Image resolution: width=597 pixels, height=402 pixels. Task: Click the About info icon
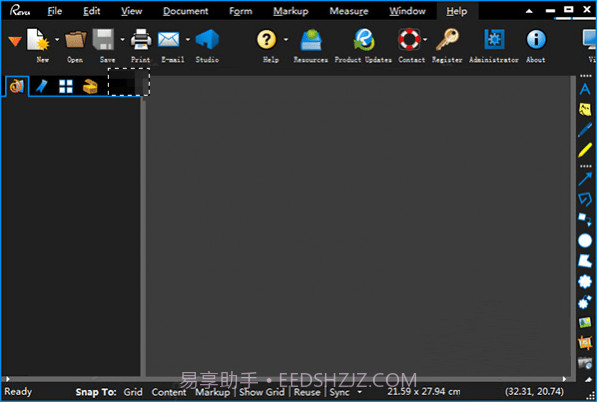536,39
